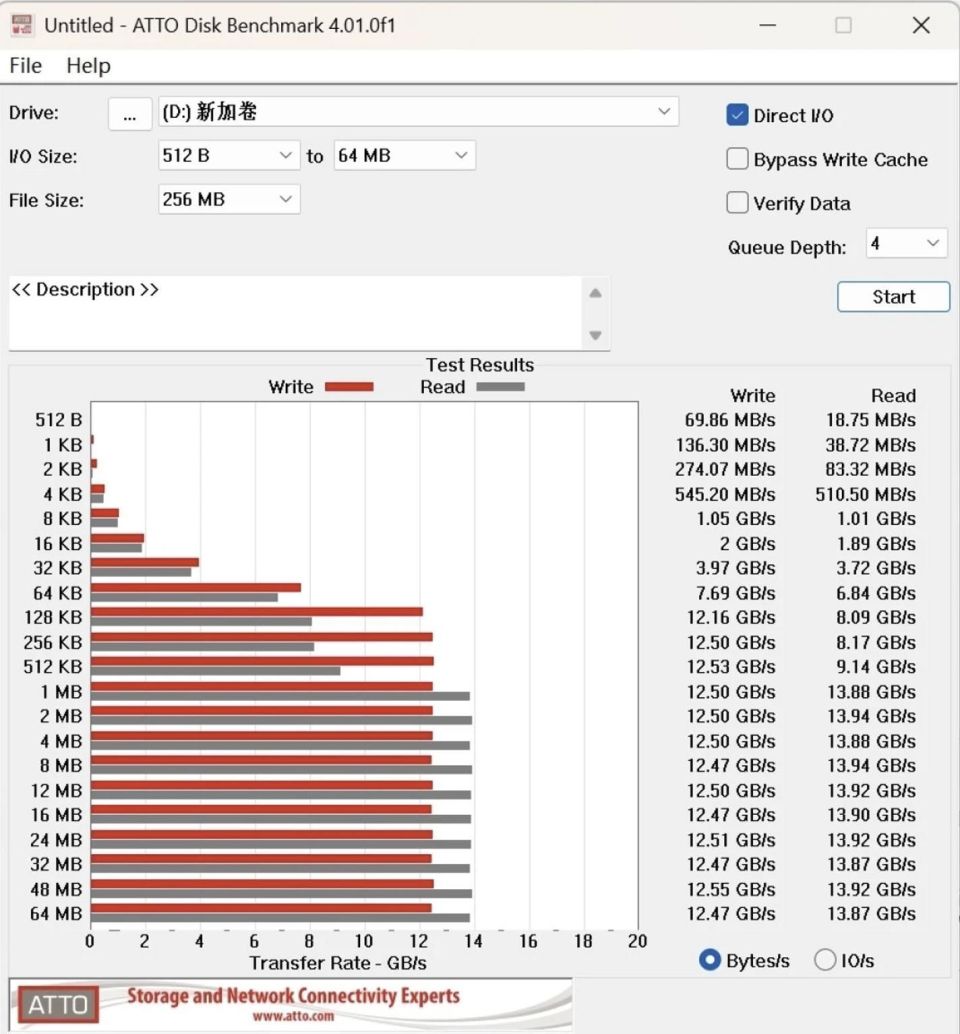The image size is (960, 1034).
Task: Click the 545.20 MB/s write result
Action: tap(725, 495)
